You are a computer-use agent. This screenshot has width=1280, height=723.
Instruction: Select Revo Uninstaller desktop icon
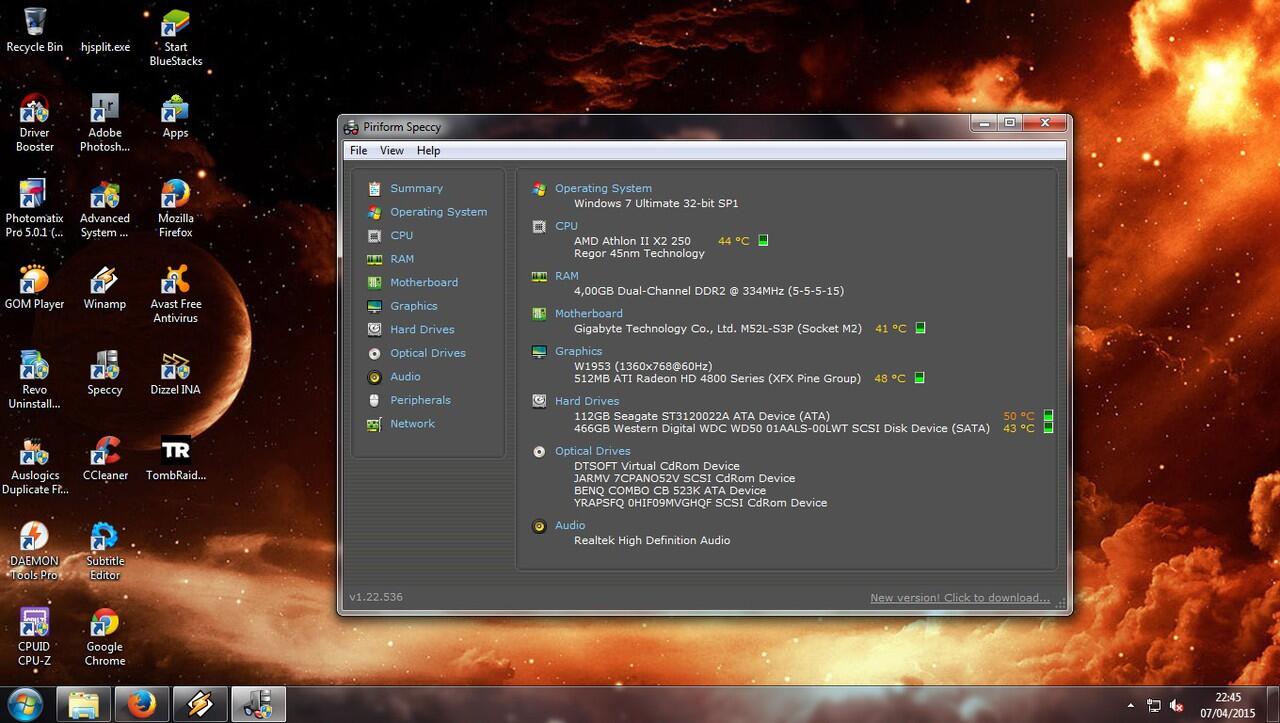click(x=34, y=380)
